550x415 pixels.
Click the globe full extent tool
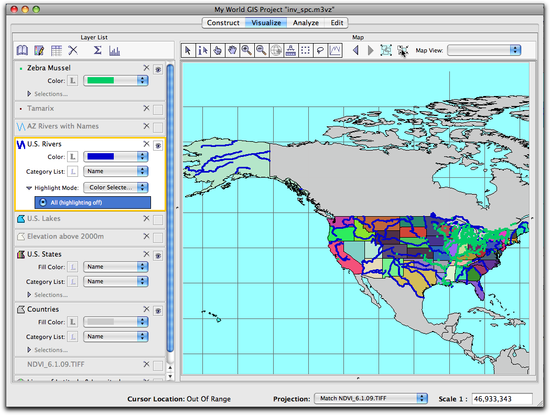(276, 51)
